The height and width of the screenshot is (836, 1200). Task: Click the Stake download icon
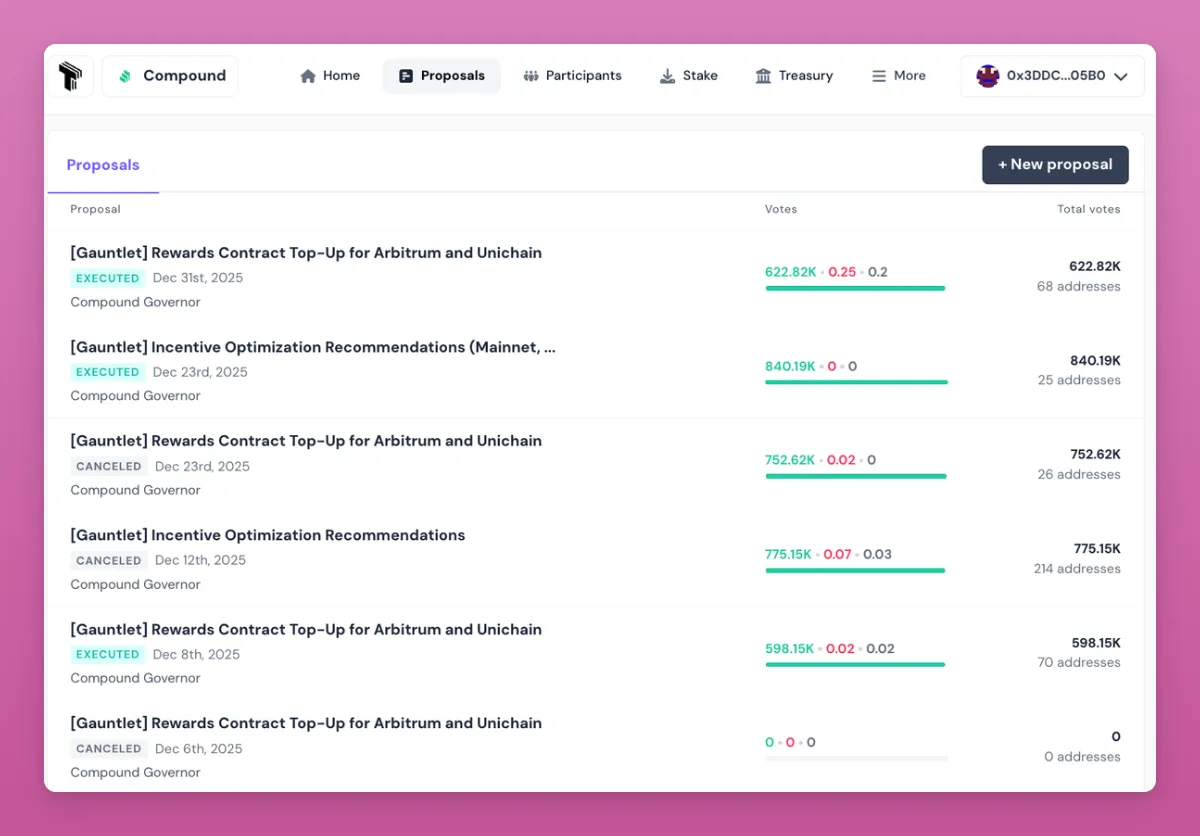tap(667, 76)
